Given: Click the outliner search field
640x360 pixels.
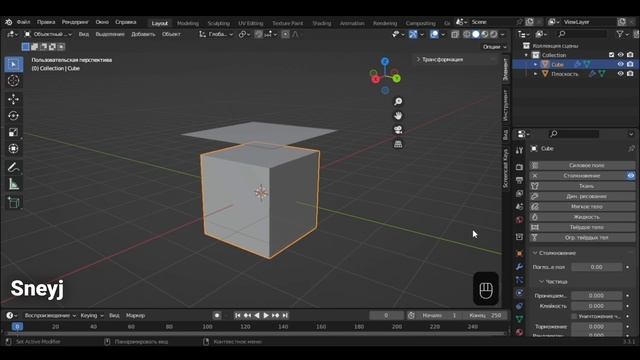Looking at the screenshot, I should pyautogui.click(x=581, y=34).
